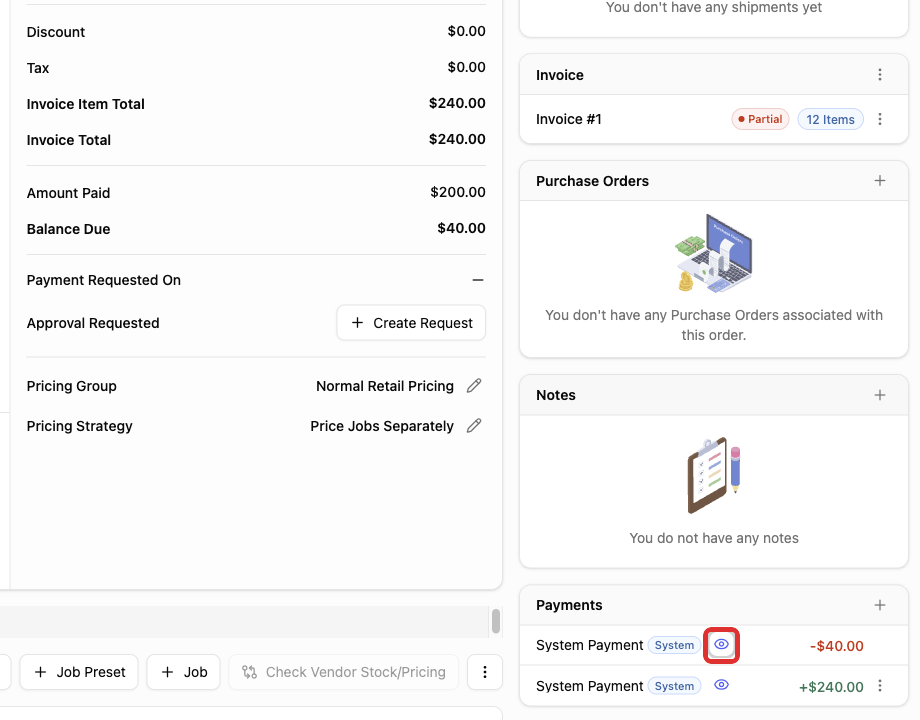Viewport: 920px width, 720px height.
Task: Edit the Pricing Group pencil icon
Action: 474,386
